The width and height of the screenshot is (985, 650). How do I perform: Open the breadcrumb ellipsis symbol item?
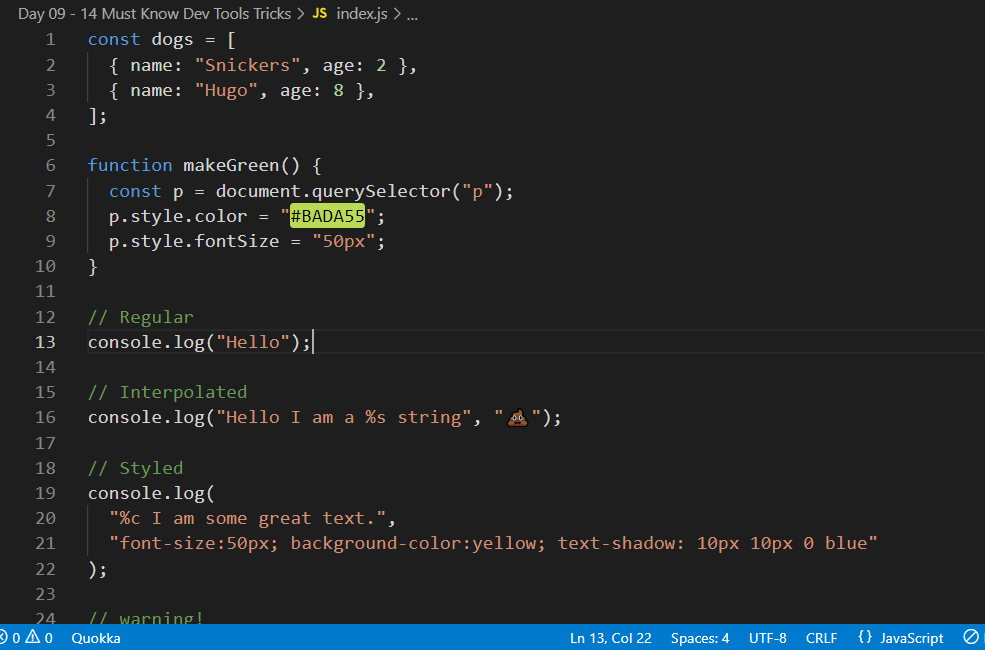tap(412, 16)
